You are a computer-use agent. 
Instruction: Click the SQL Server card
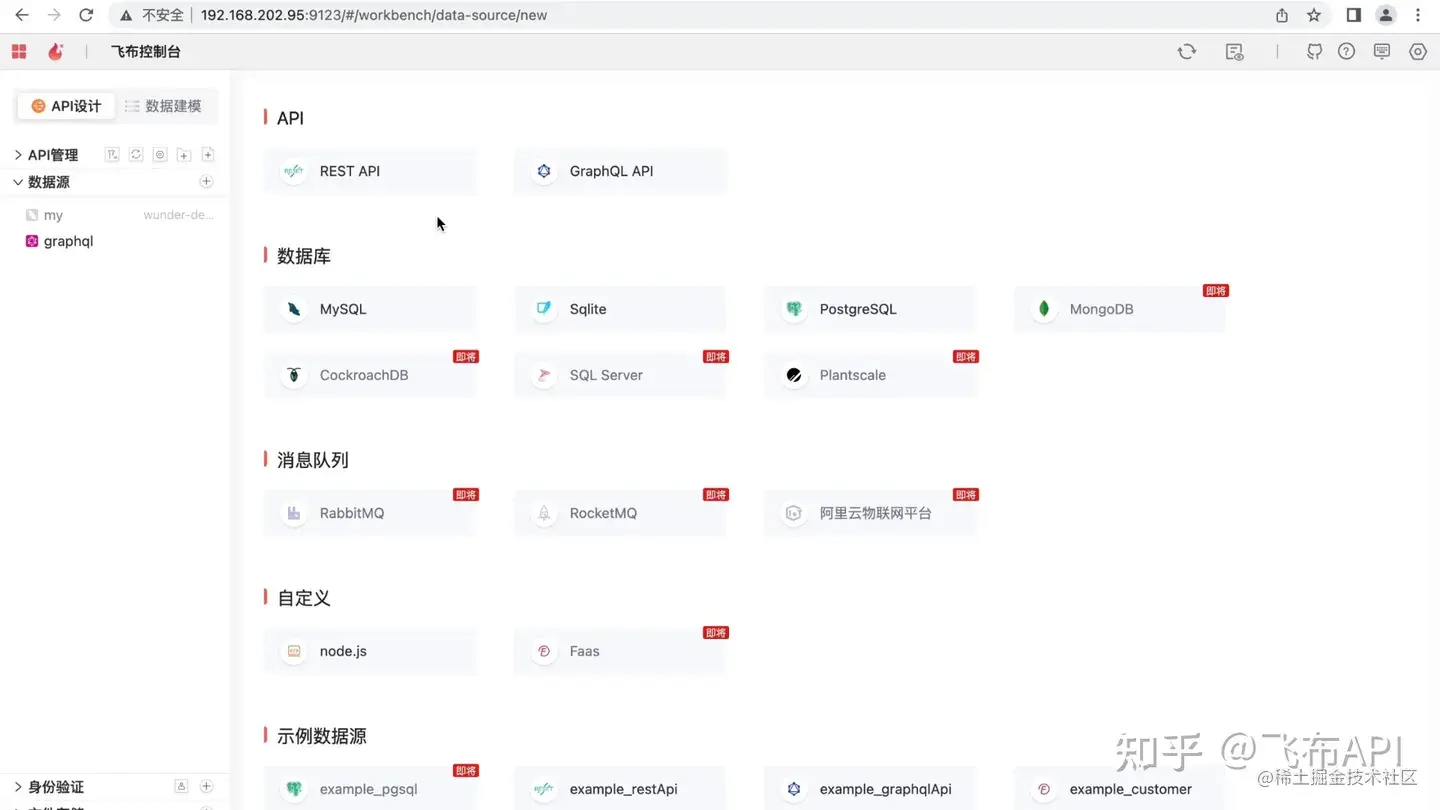tap(620, 375)
